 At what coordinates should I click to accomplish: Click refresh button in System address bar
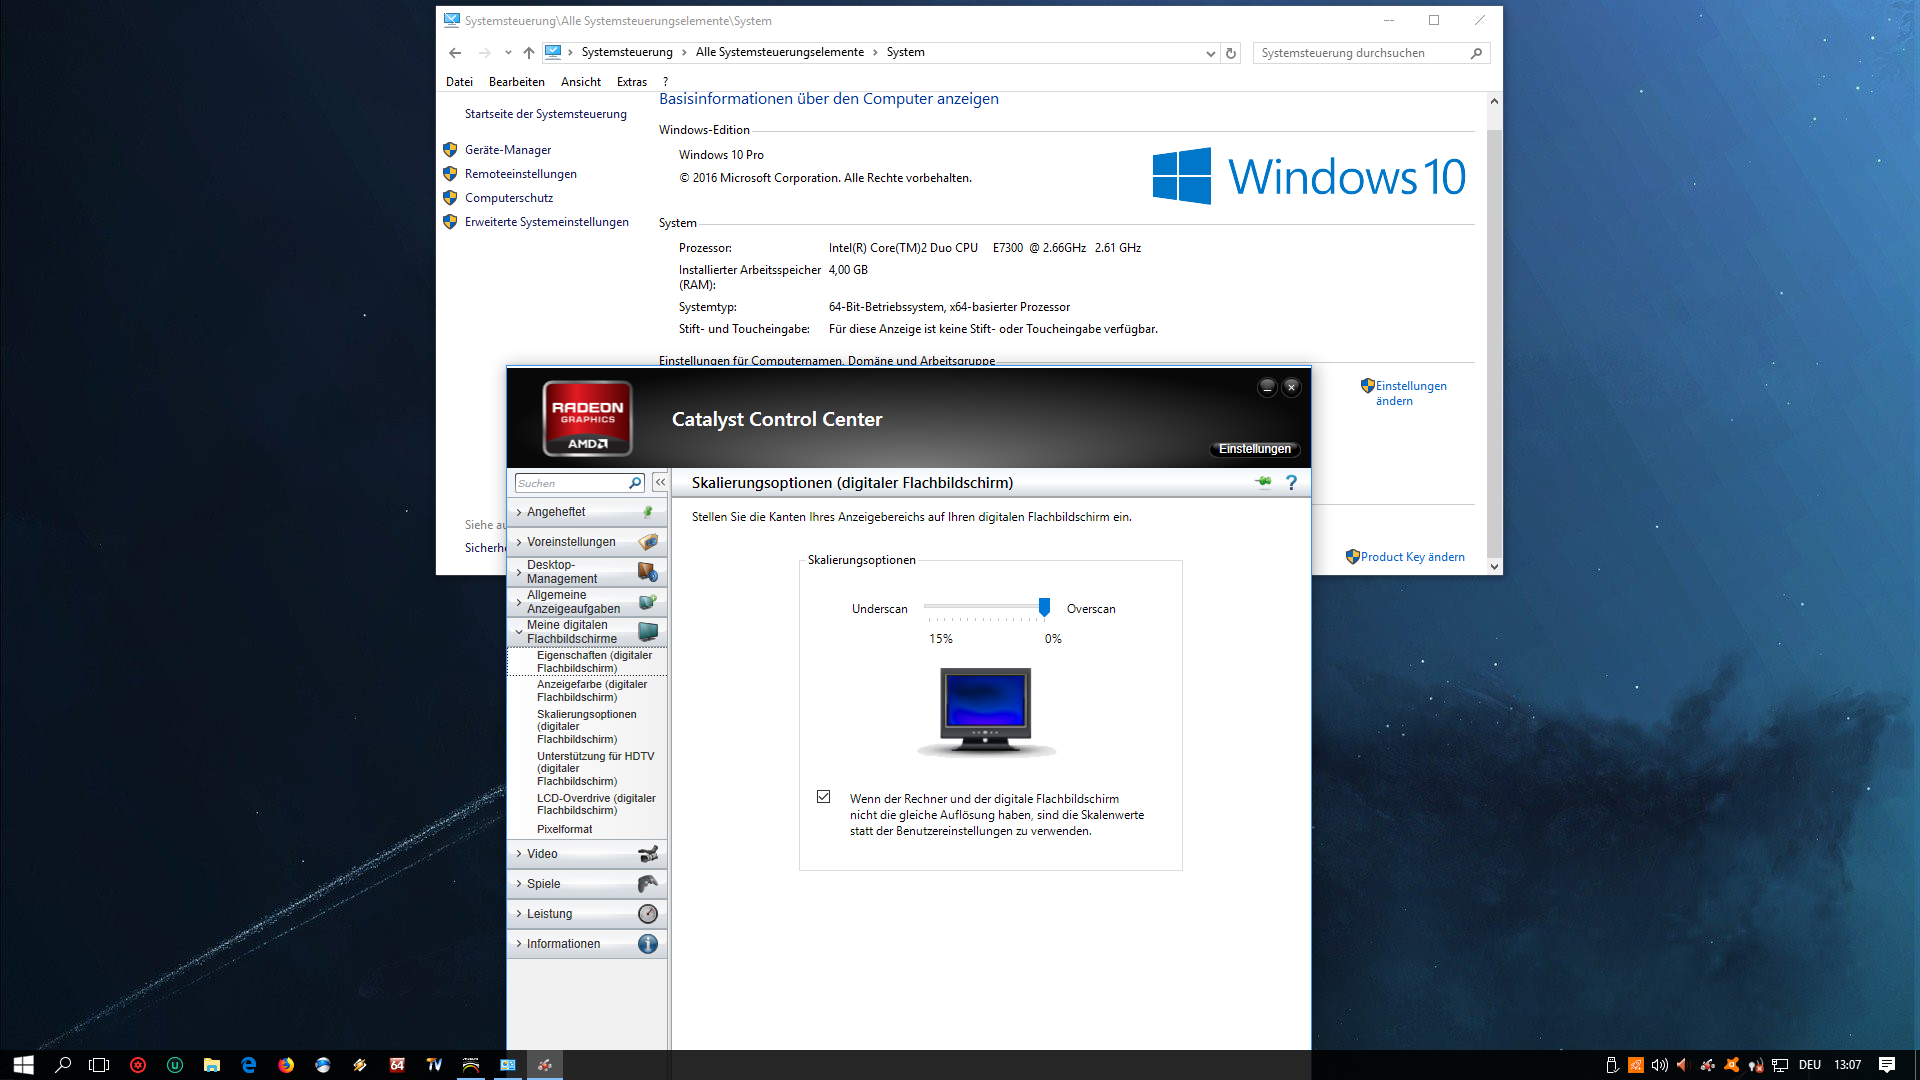[1231, 53]
